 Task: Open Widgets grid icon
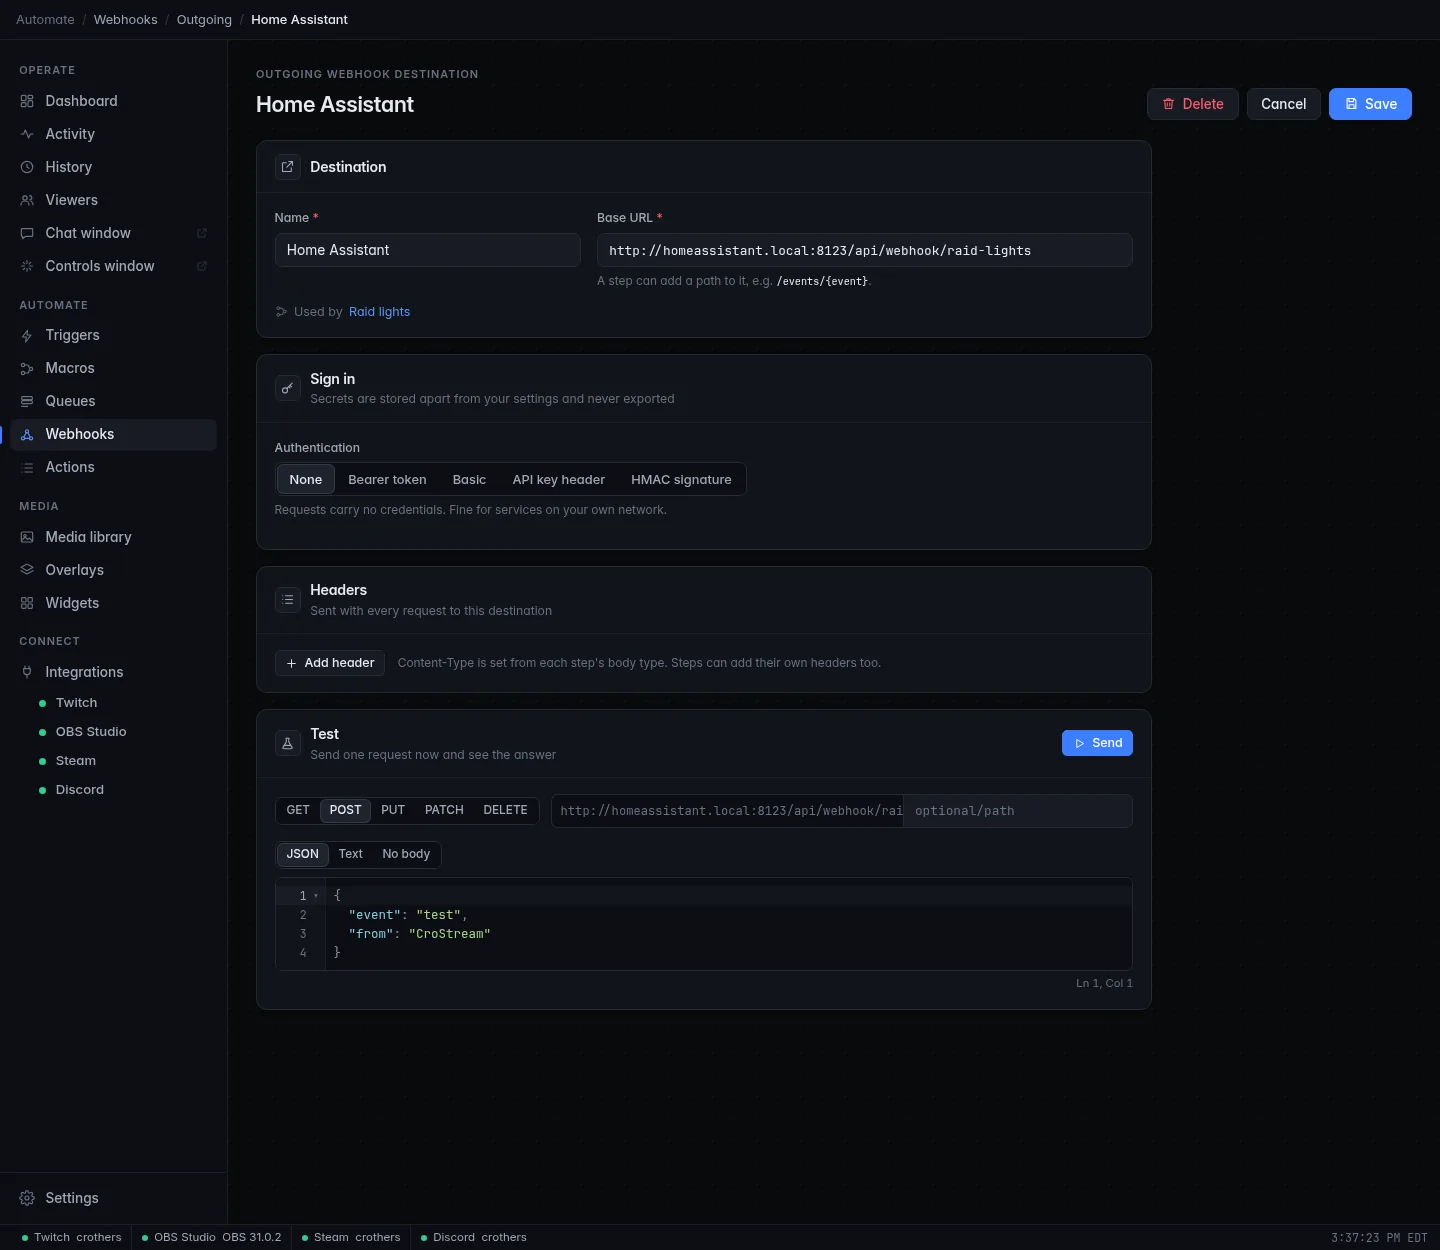[x=27, y=603]
